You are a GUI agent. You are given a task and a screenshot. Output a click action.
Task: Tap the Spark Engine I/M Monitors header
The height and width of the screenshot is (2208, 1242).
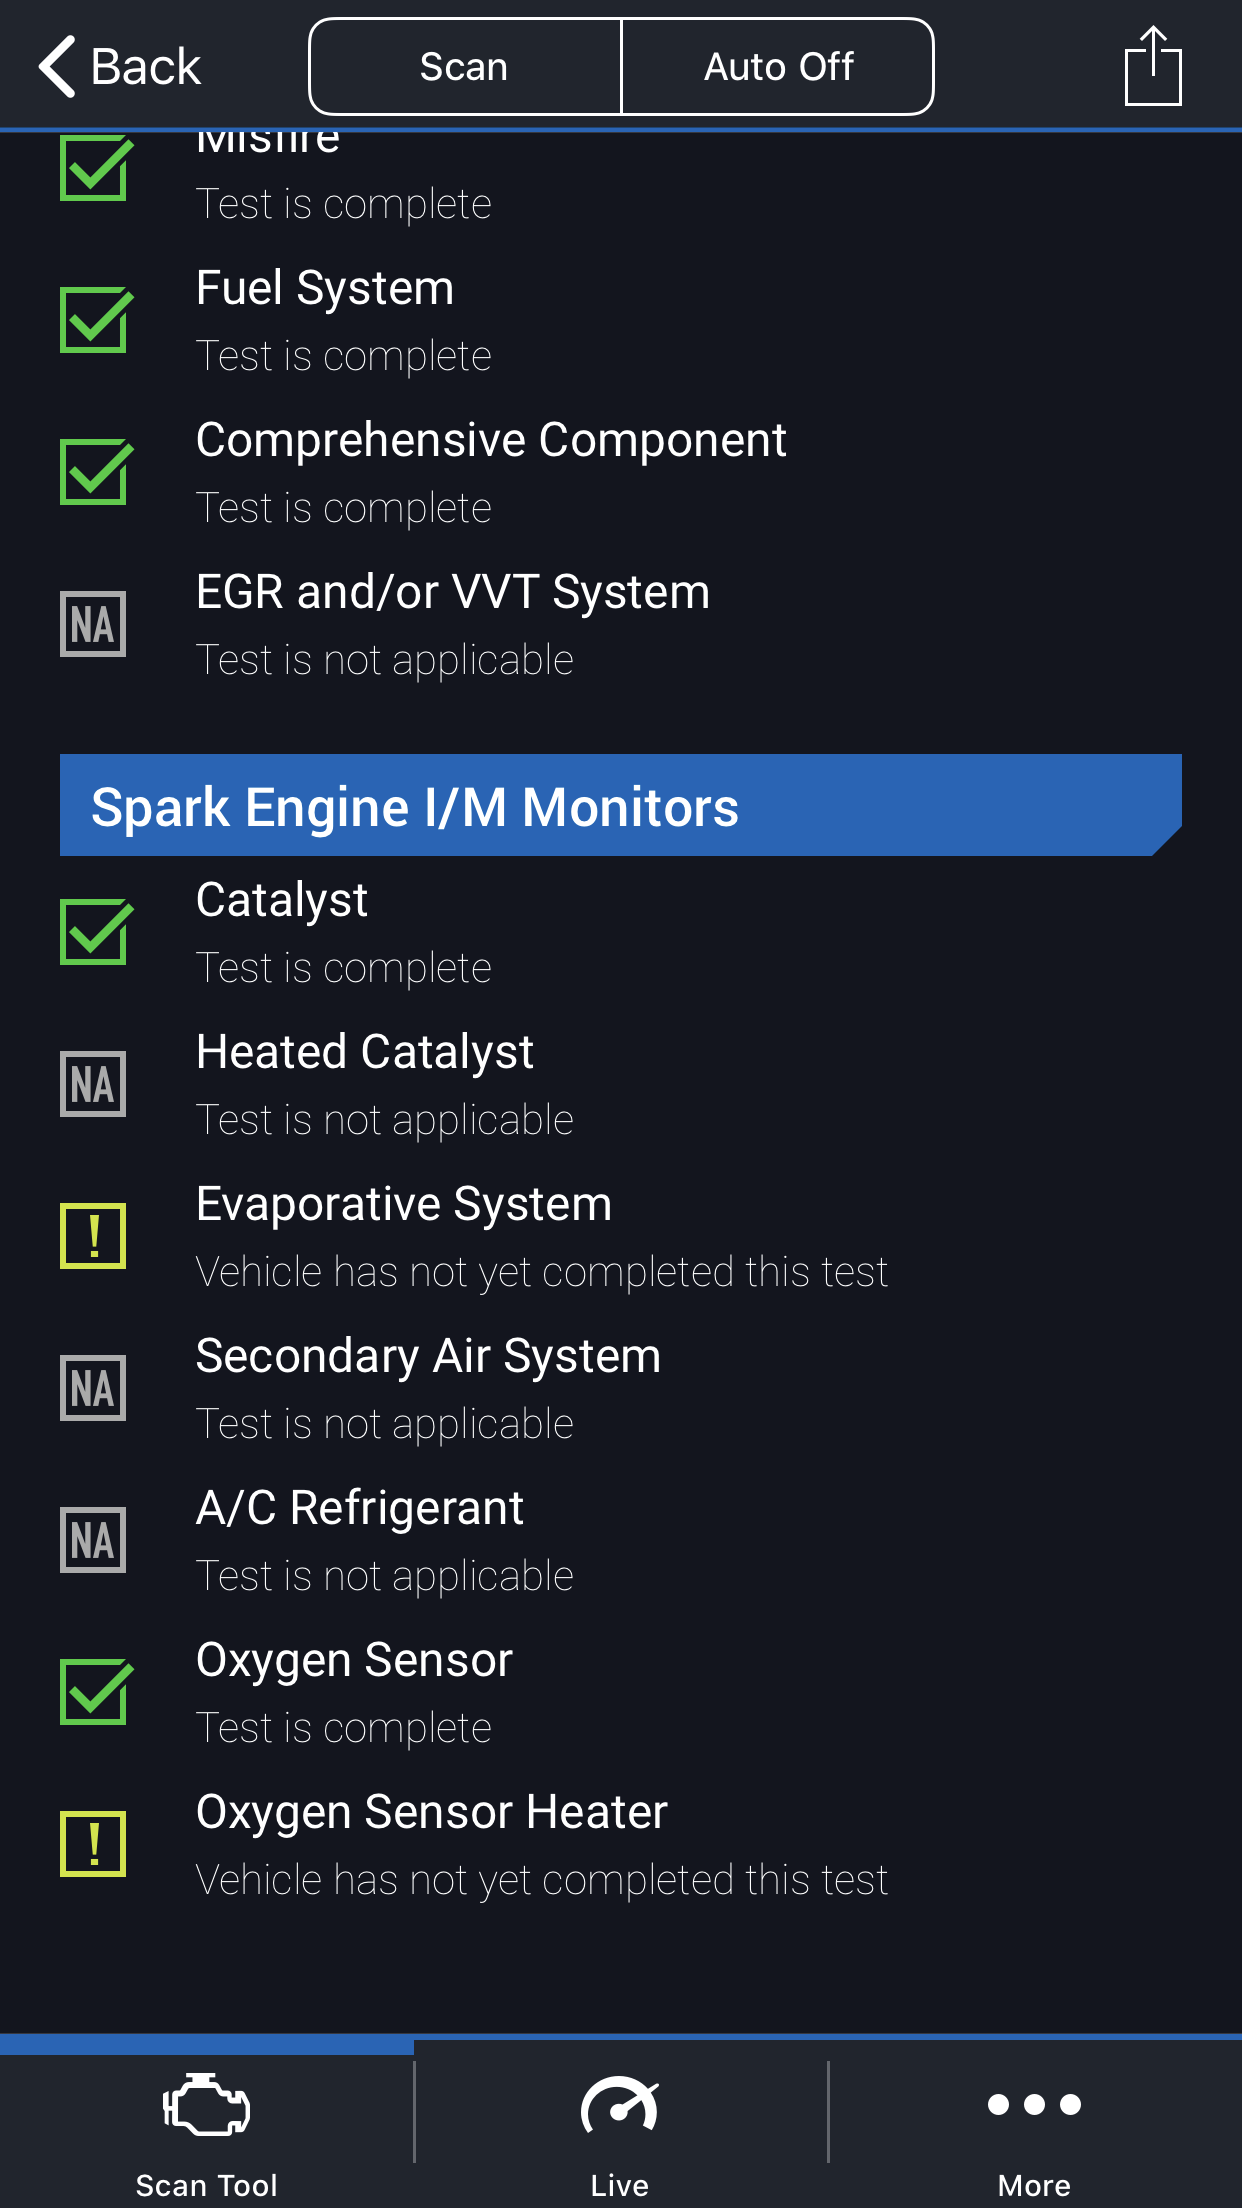(621, 805)
